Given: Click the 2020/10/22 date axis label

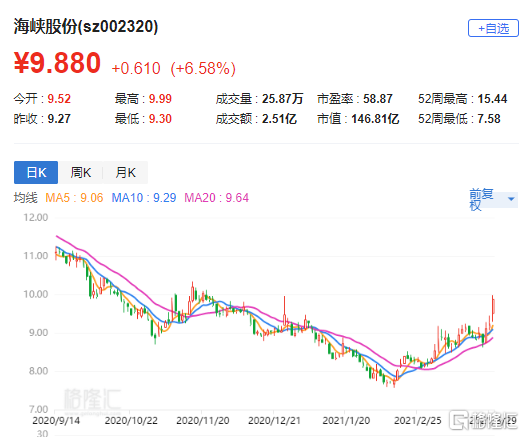Looking at the screenshot, I should [x=131, y=421].
